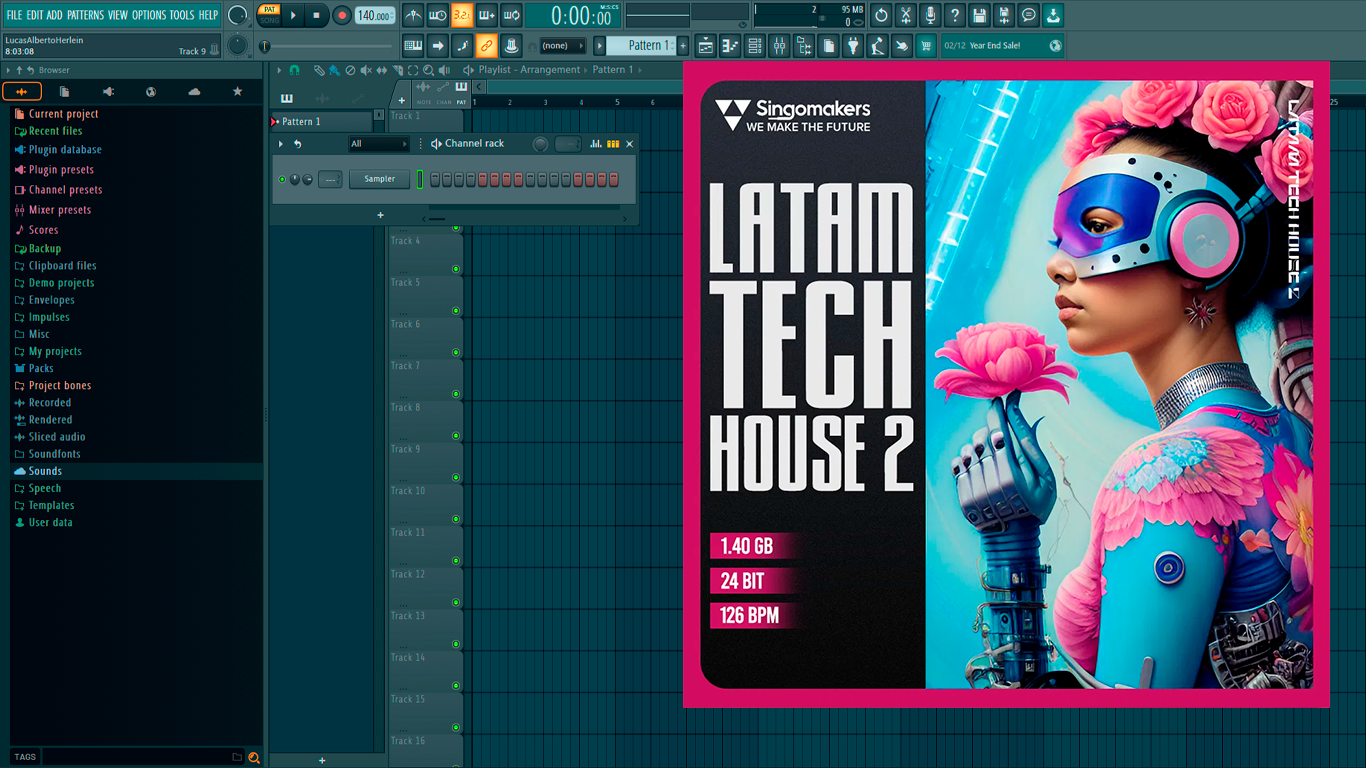Switch to SONG mode
The height and width of the screenshot is (768, 1366).
pyautogui.click(x=270, y=20)
